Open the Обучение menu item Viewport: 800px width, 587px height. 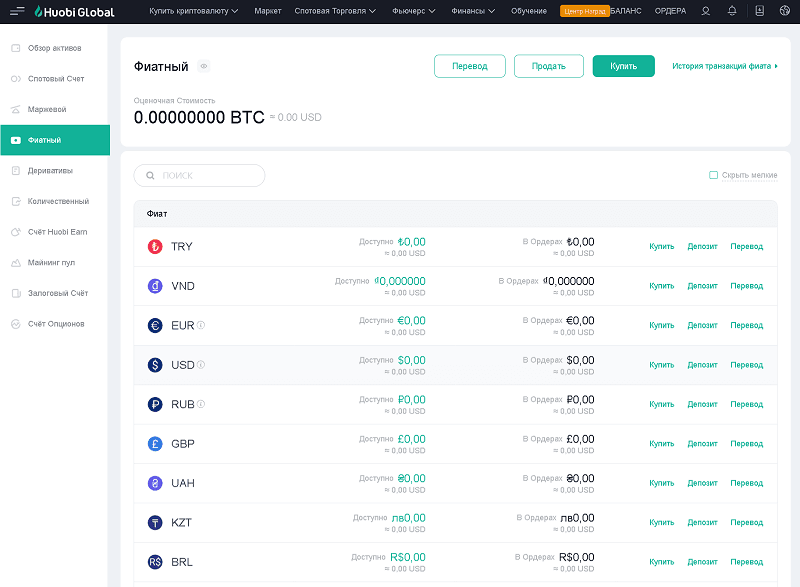529,11
